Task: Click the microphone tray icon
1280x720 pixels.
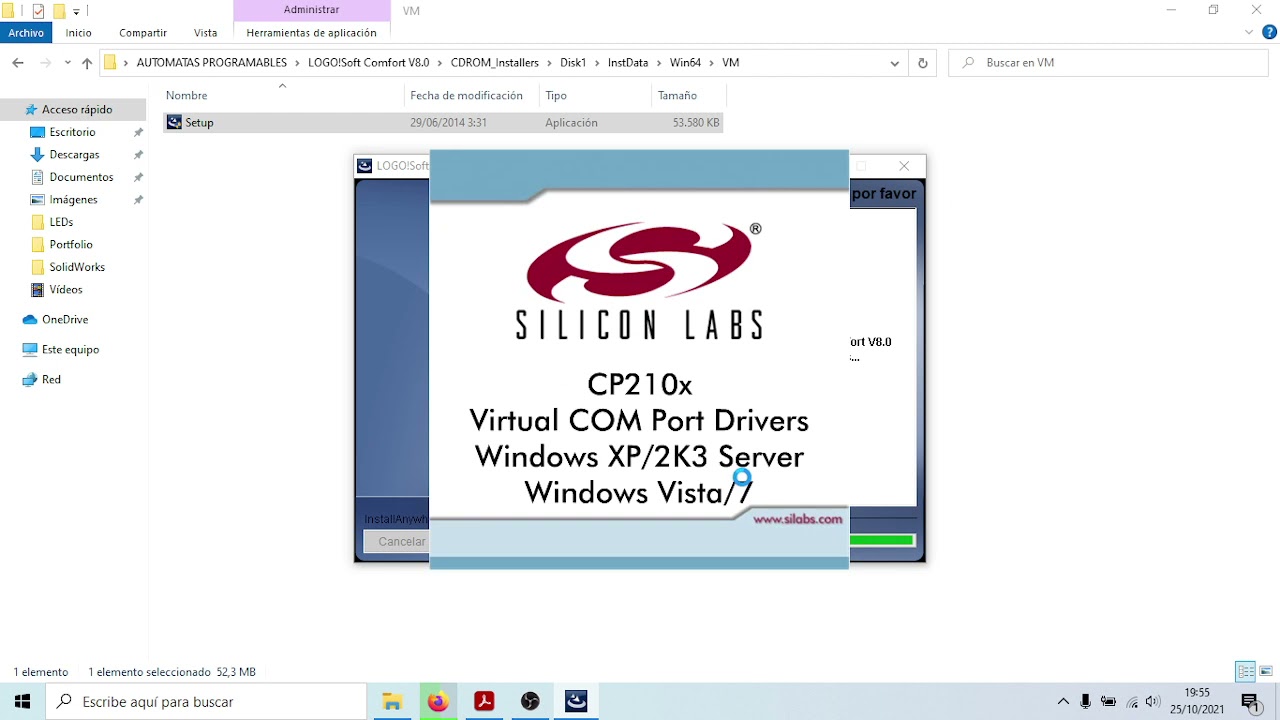Action: [x=1085, y=702]
